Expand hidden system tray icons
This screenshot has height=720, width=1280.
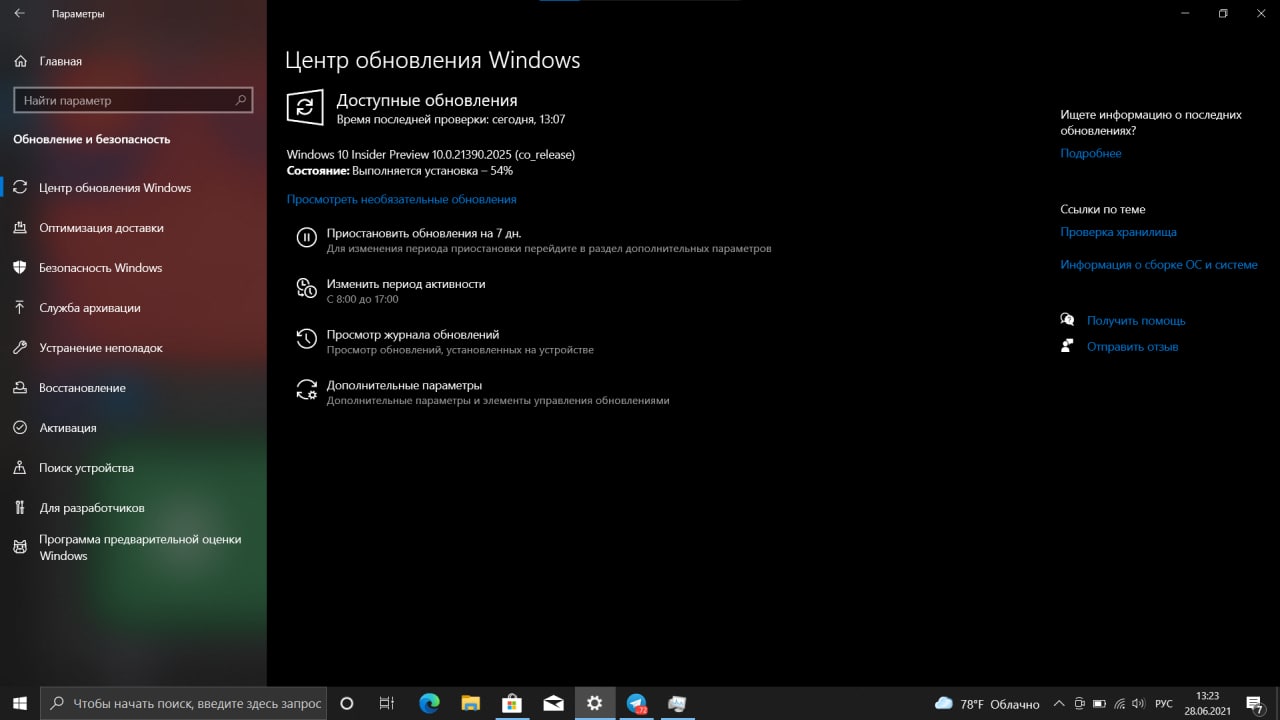pos(1057,704)
